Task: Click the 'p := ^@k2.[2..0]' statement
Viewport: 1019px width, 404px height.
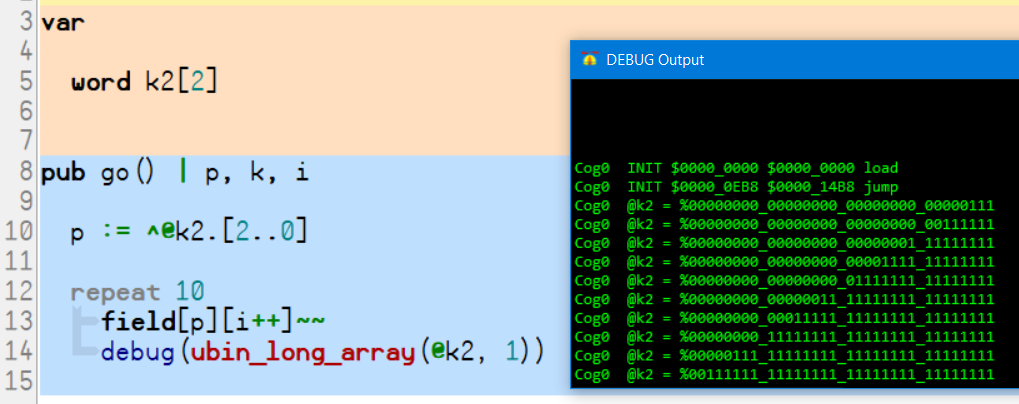Action: pos(188,232)
